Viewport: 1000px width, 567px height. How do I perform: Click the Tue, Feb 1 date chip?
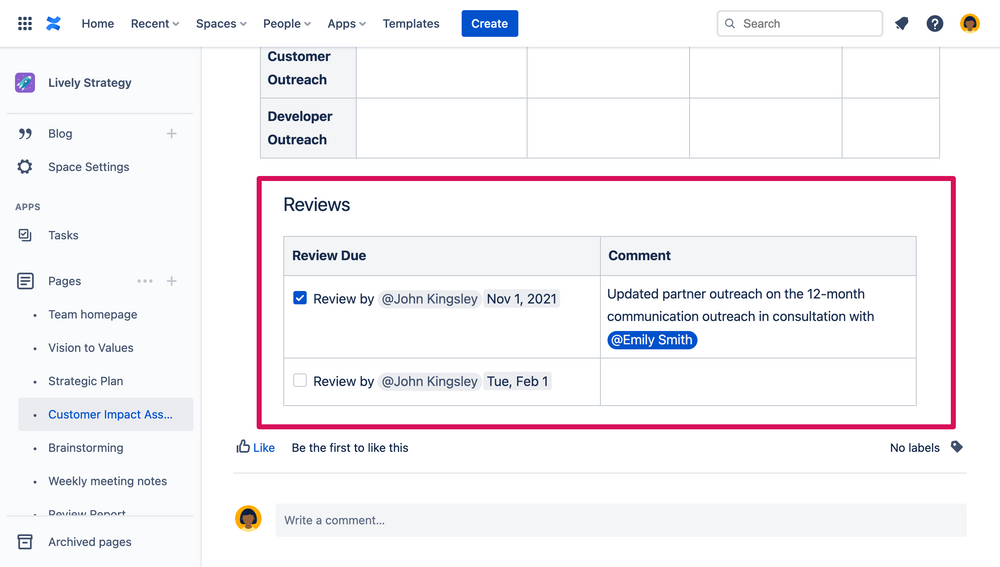click(517, 381)
